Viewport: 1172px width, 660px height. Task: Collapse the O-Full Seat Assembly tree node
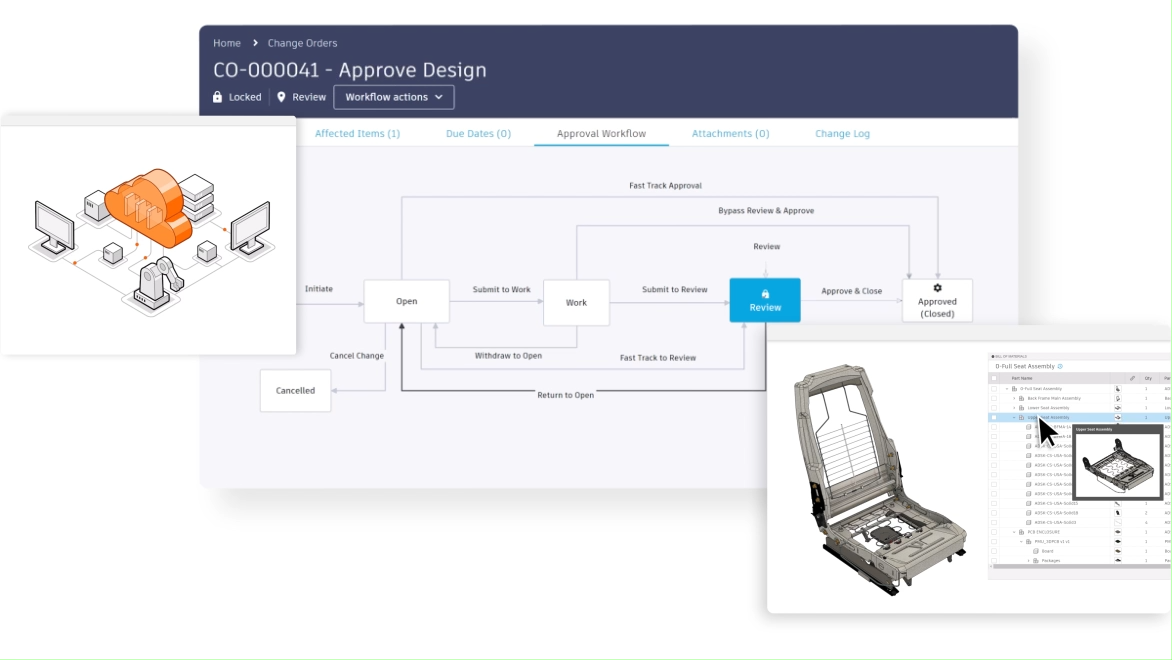click(1007, 389)
